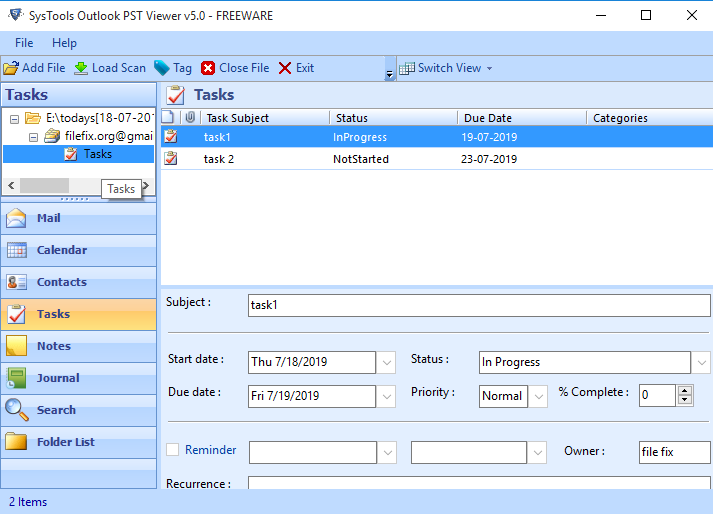Sort by Task Subject column

tap(266, 118)
